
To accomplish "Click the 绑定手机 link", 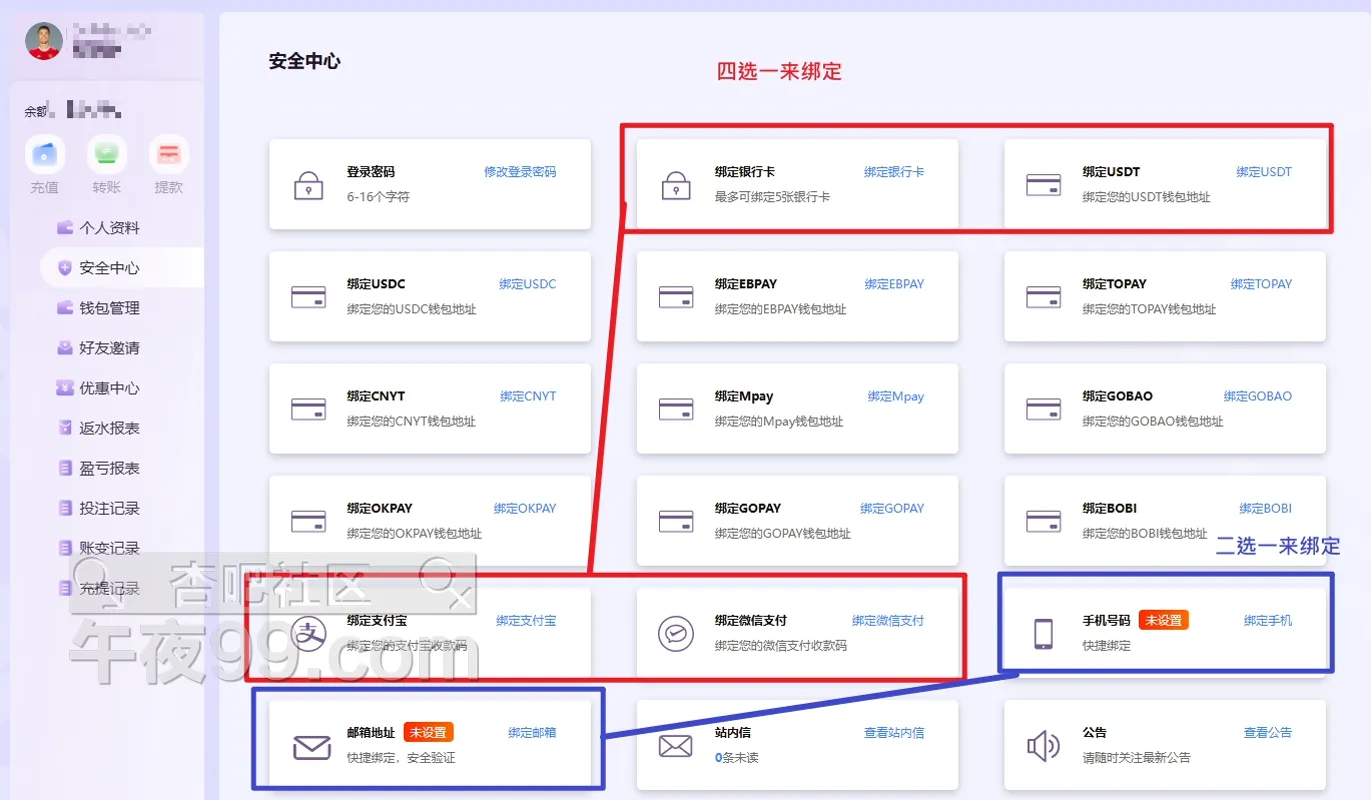I will click(1267, 621).
